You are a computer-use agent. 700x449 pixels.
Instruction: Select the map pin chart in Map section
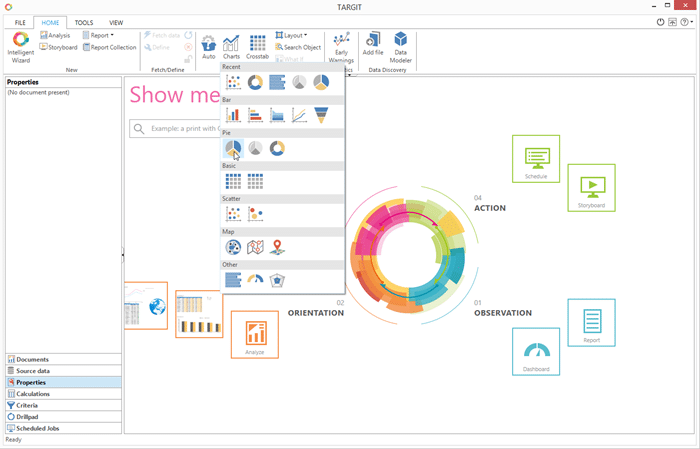(277, 247)
